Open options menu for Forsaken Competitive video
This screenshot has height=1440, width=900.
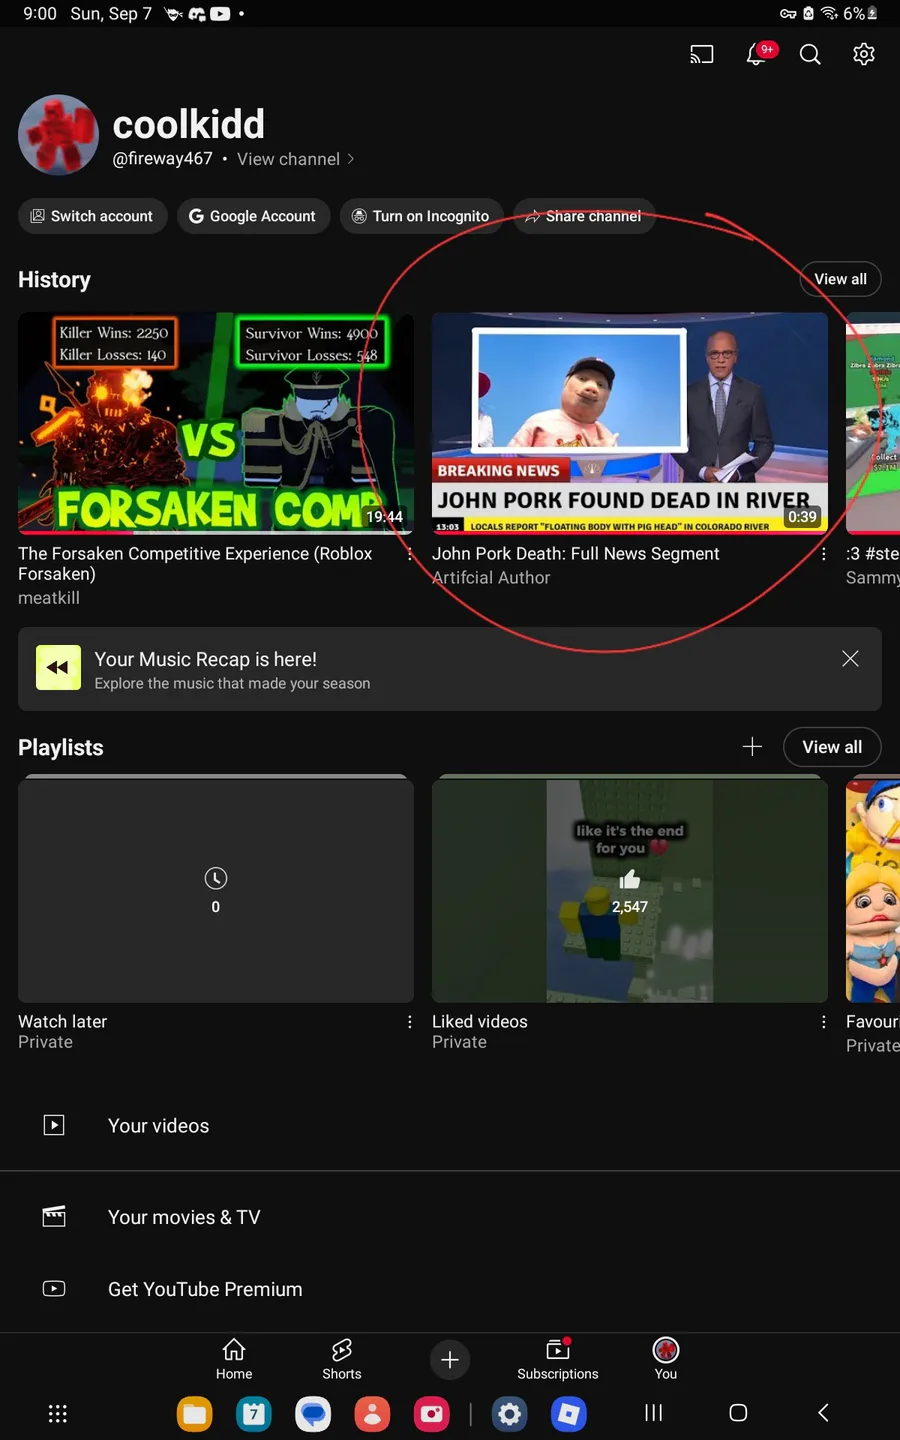coord(409,554)
